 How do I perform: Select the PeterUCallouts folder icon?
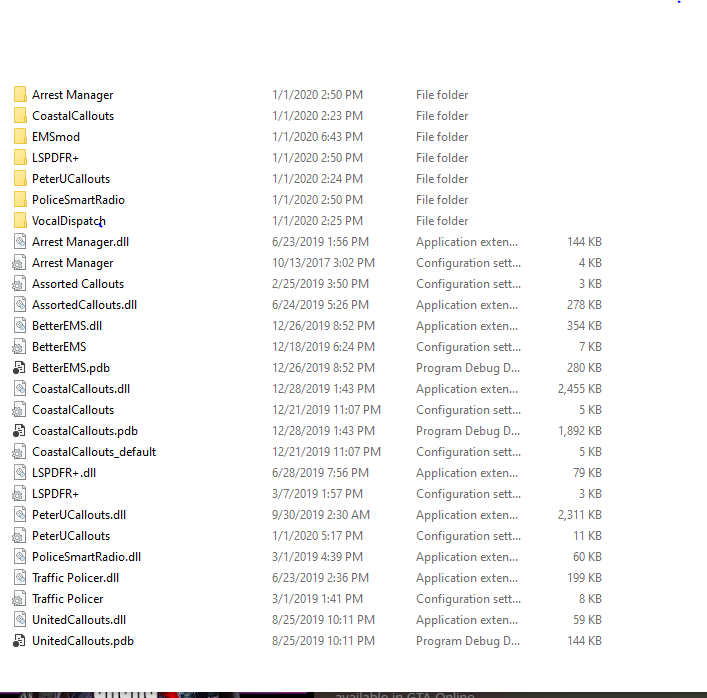19,179
